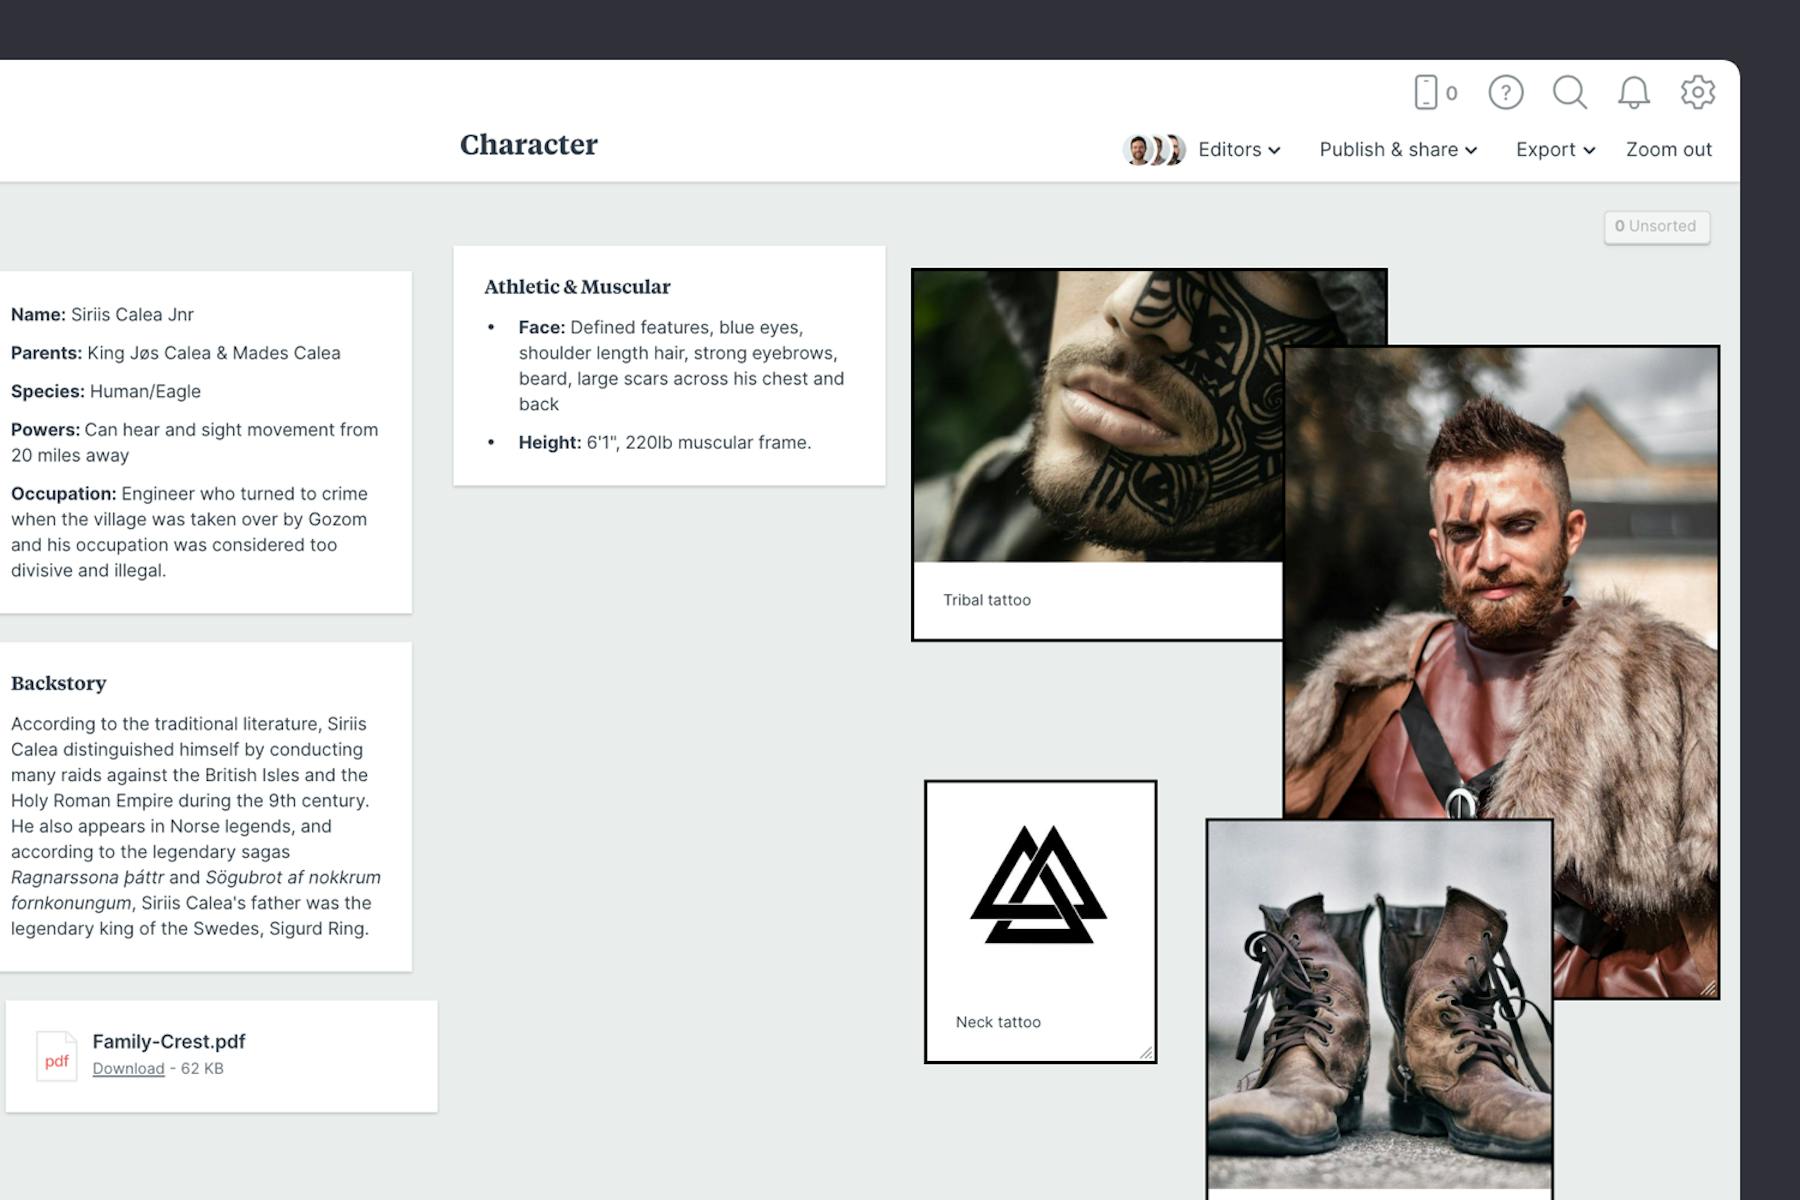The image size is (1800, 1200).
Task: Expand the Export dropdown menu
Action: (1554, 150)
